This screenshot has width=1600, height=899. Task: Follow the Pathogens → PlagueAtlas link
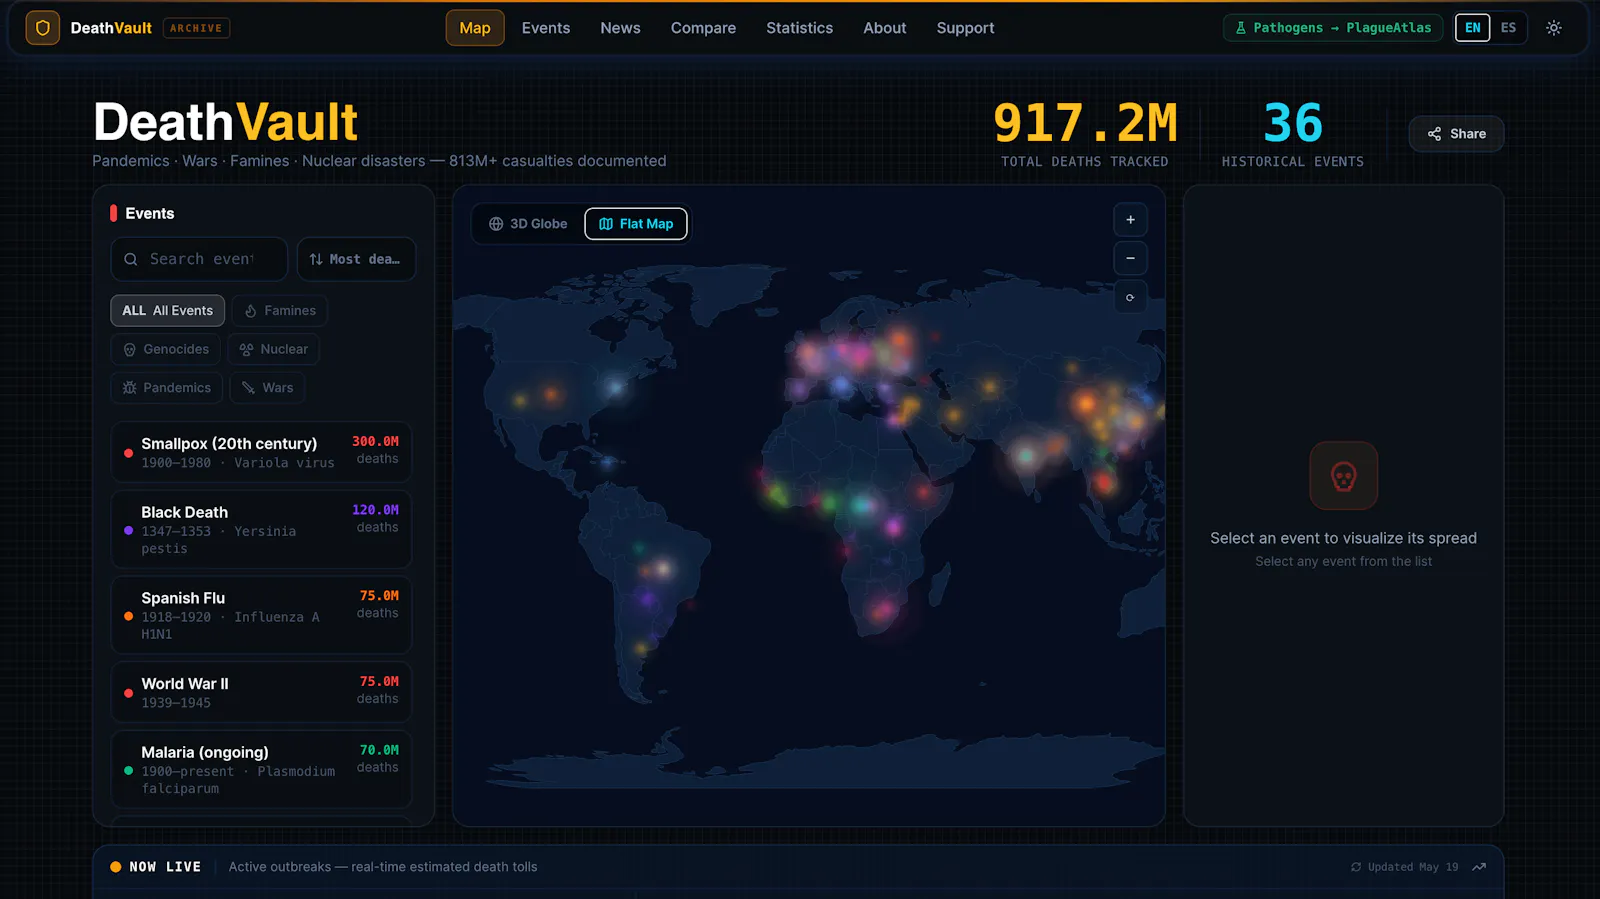coord(1332,28)
